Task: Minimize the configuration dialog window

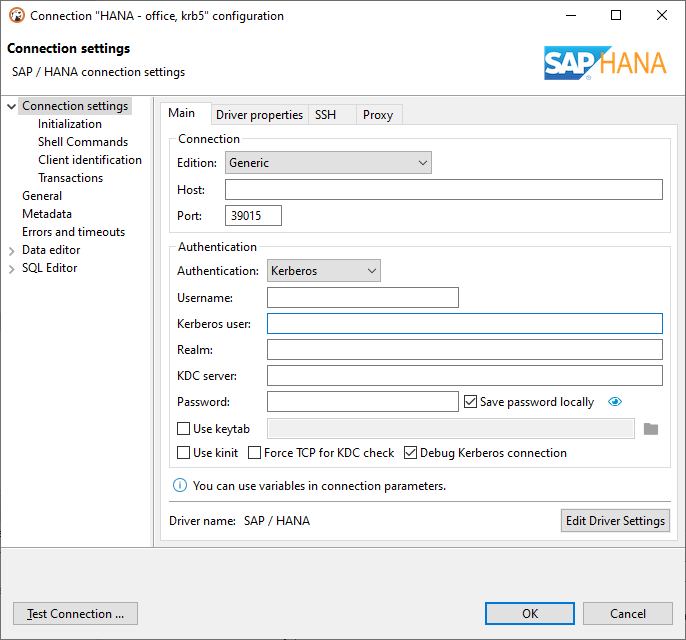Action: tap(571, 15)
